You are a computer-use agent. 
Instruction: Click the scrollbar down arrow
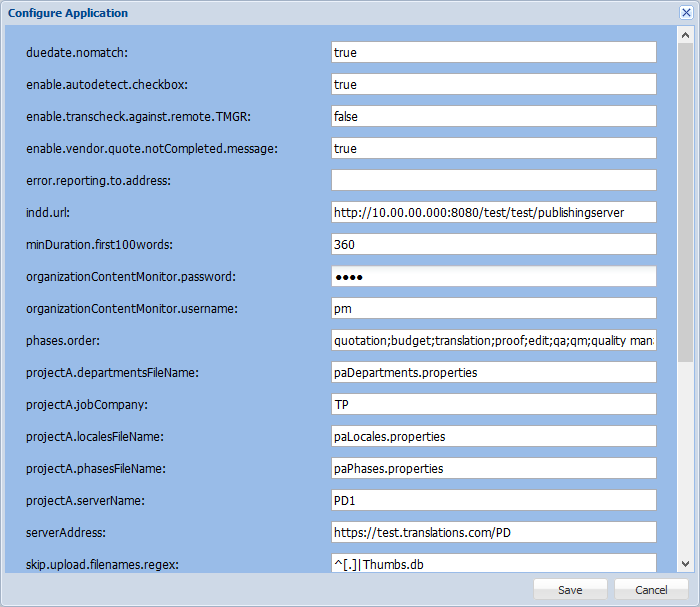tap(685, 565)
